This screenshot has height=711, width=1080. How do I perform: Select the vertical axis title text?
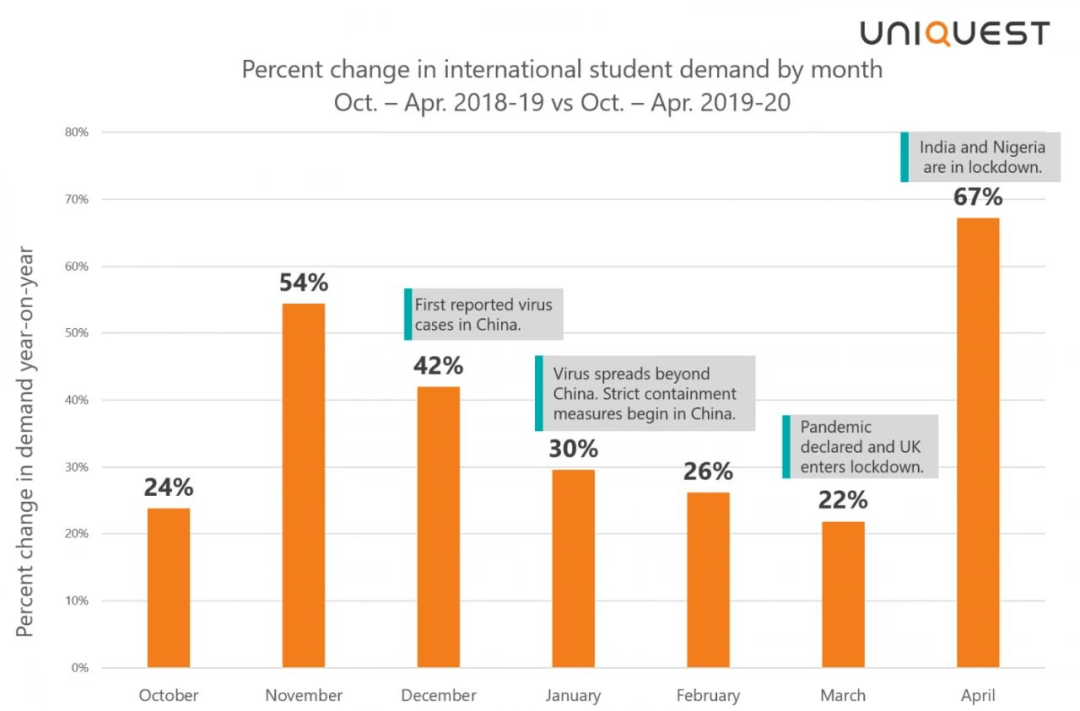[x=26, y=440]
